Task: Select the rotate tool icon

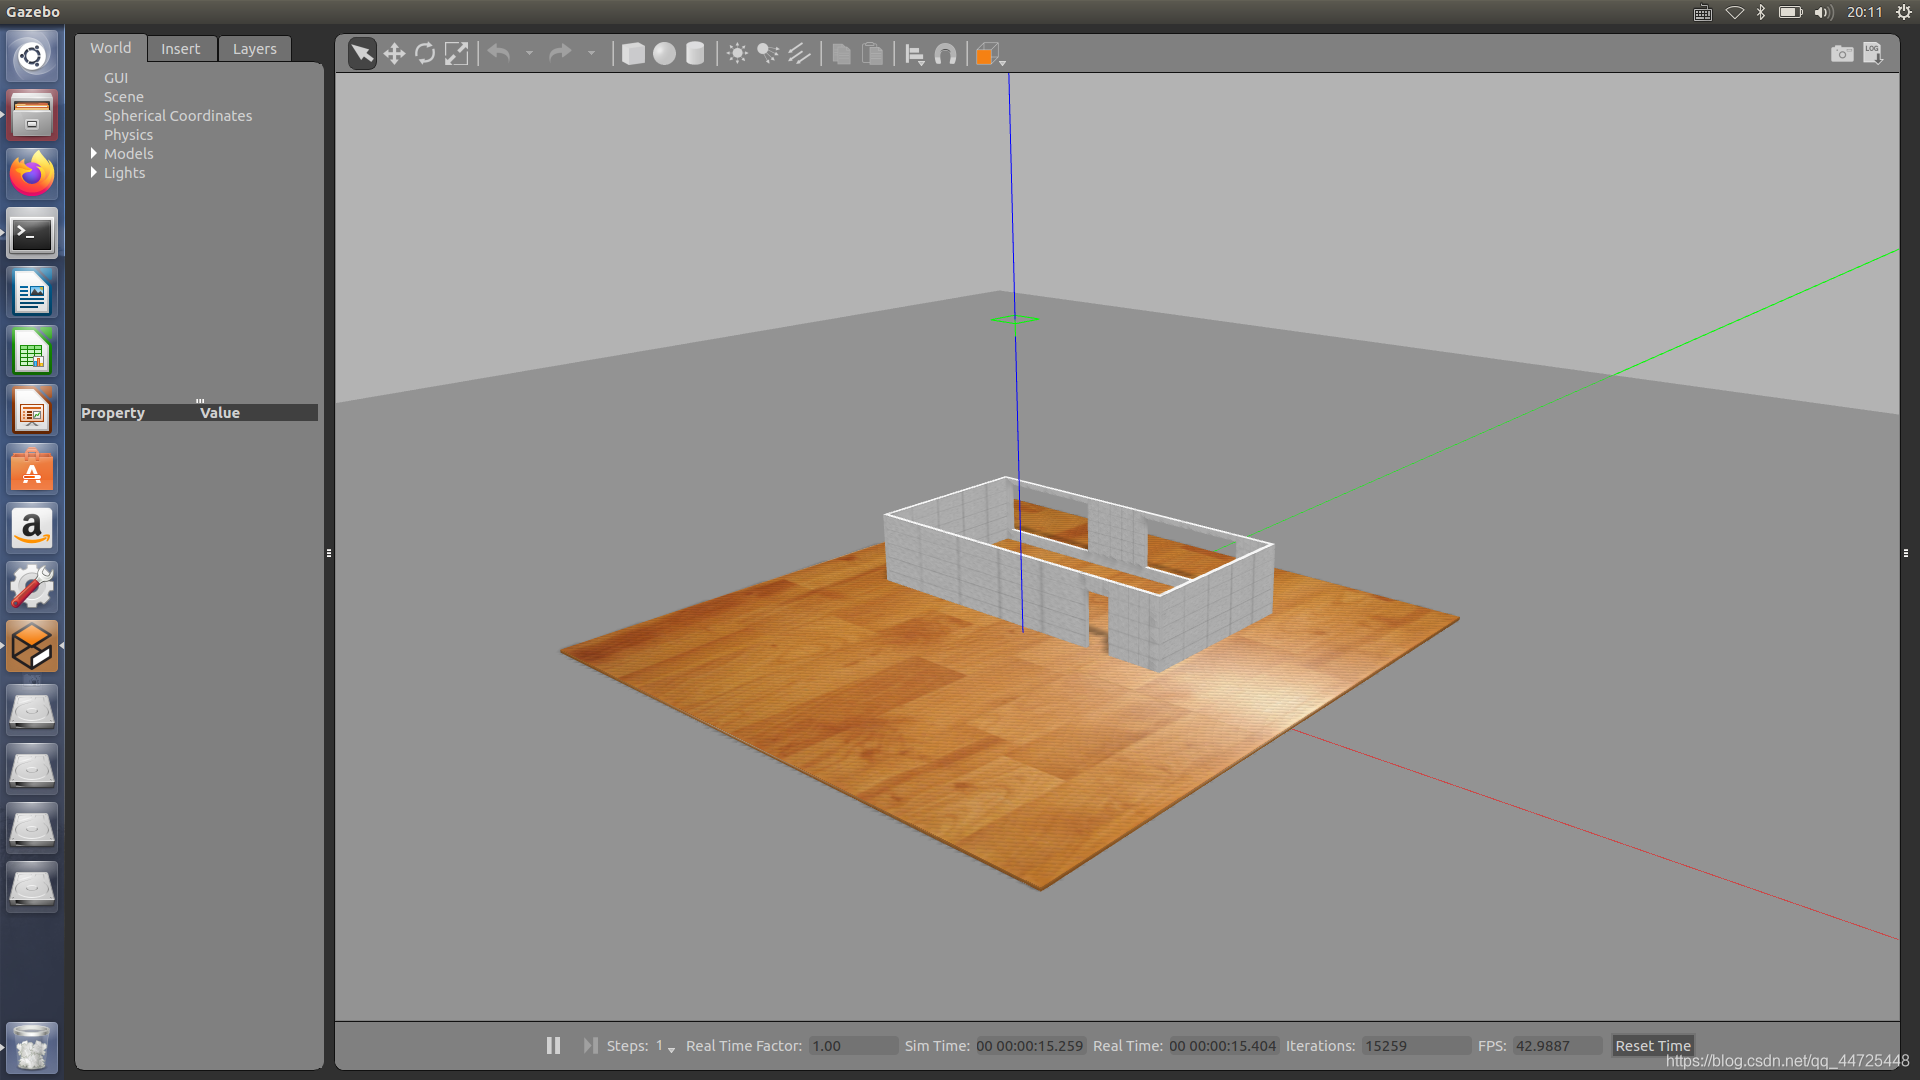Action: point(425,53)
